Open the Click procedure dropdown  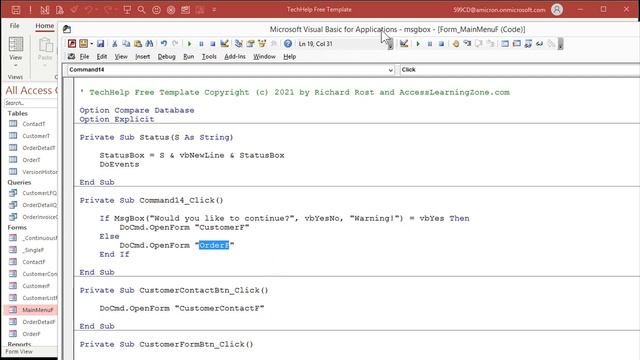(x=519, y=70)
